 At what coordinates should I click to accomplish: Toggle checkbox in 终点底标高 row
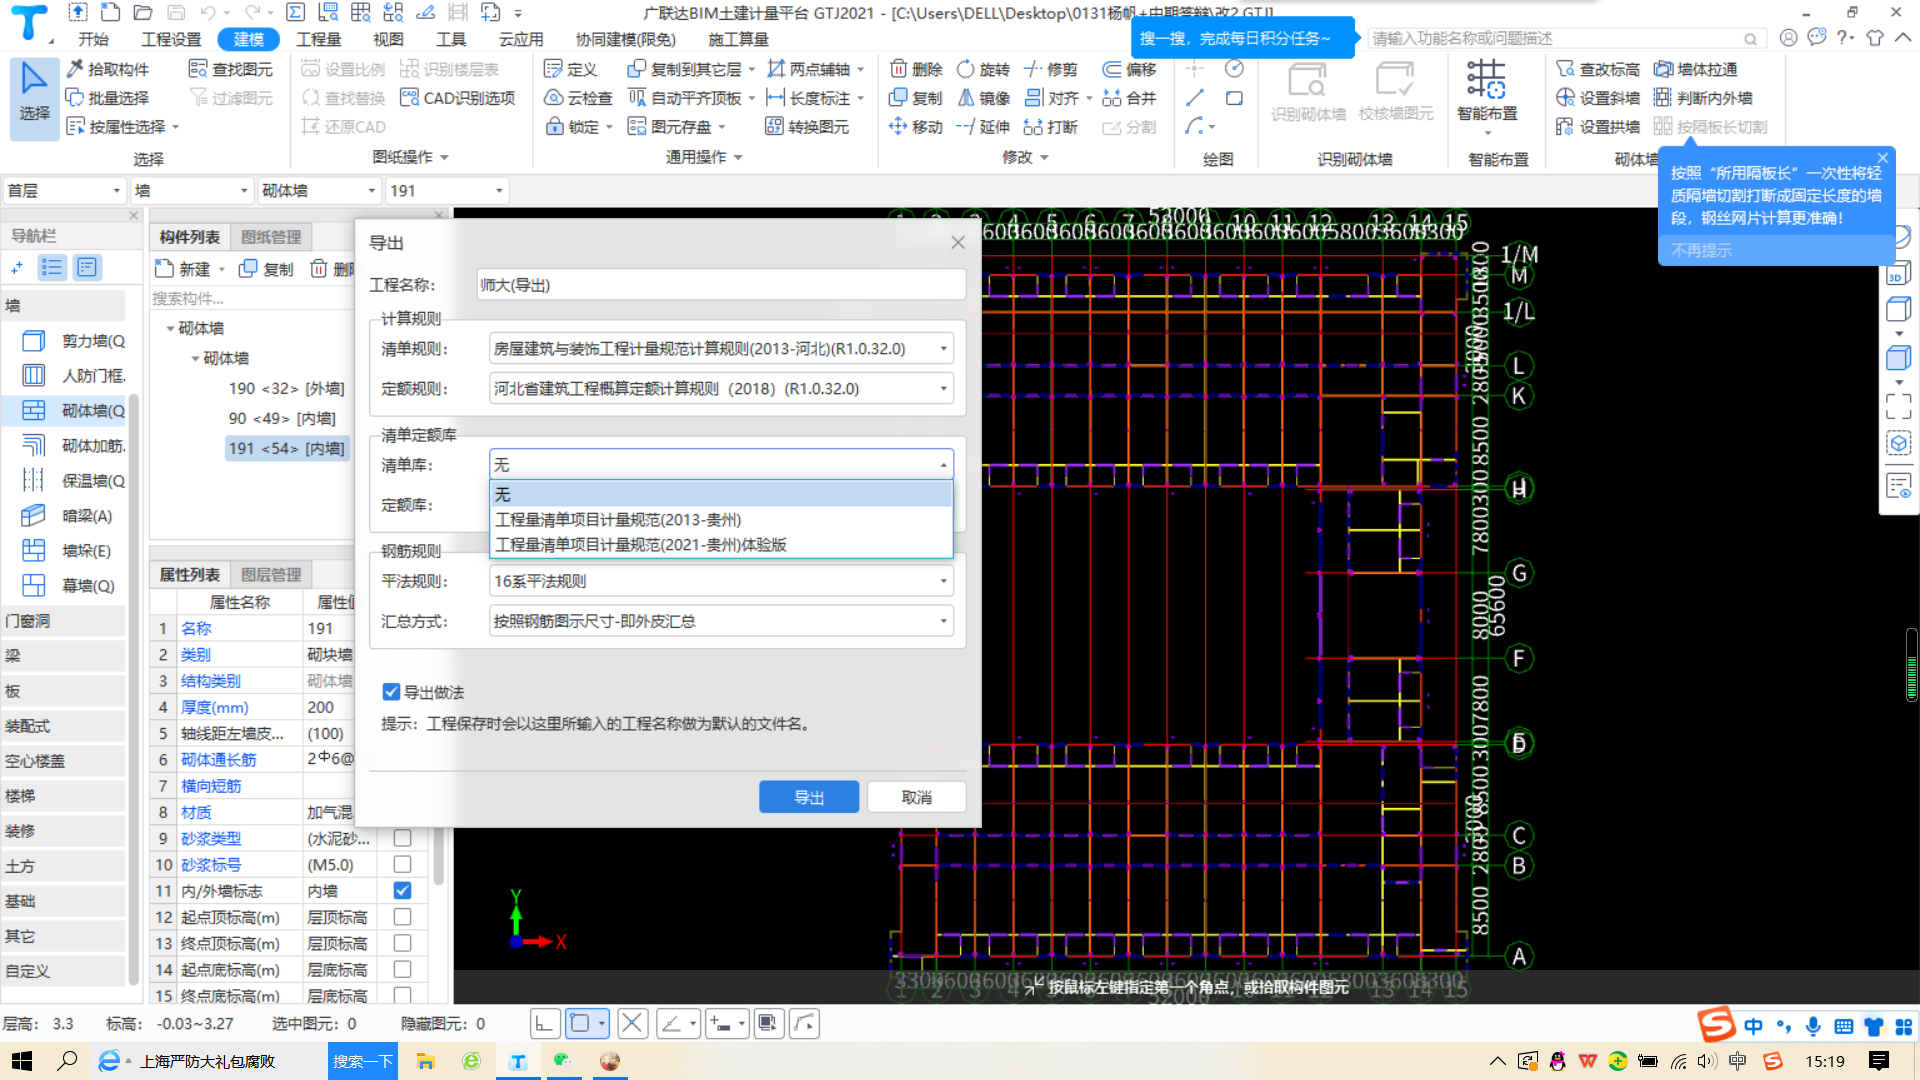coord(402,995)
